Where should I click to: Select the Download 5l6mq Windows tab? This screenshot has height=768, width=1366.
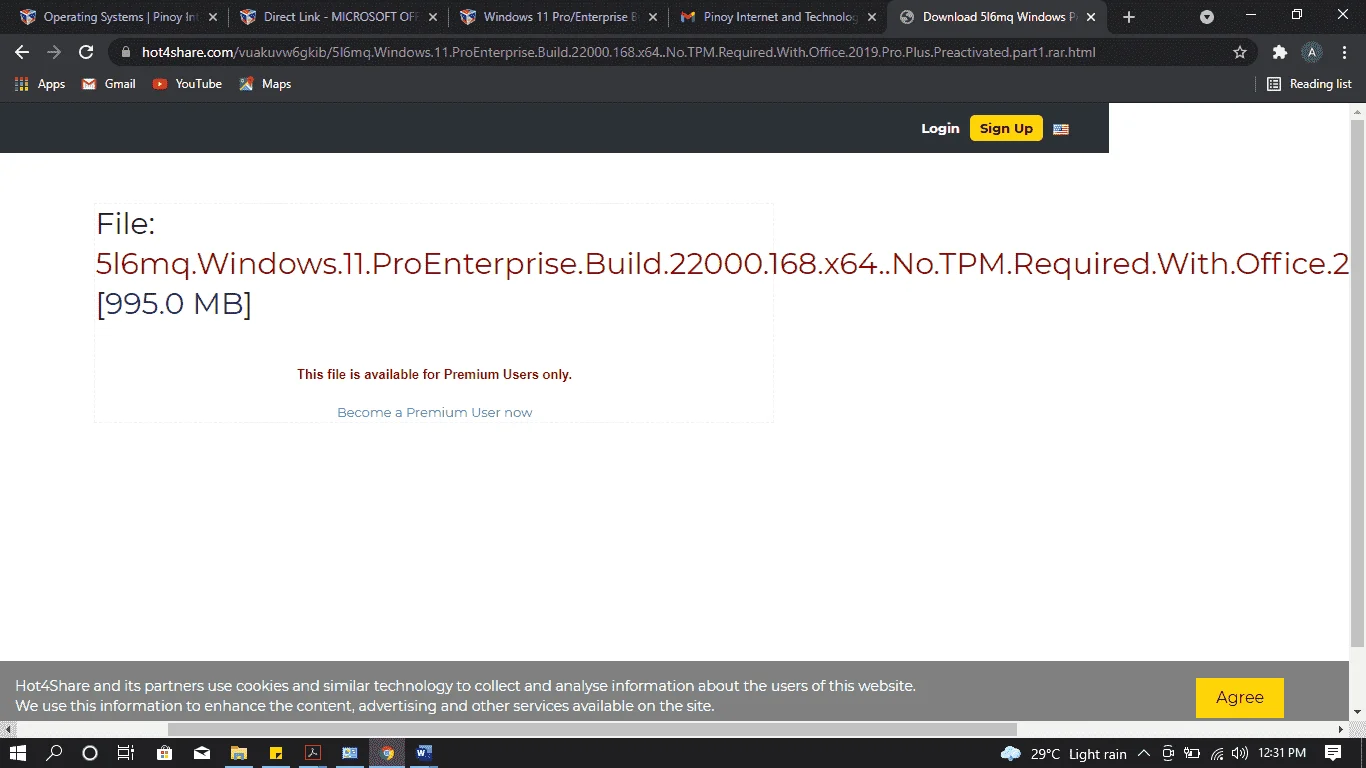[x=998, y=17]
